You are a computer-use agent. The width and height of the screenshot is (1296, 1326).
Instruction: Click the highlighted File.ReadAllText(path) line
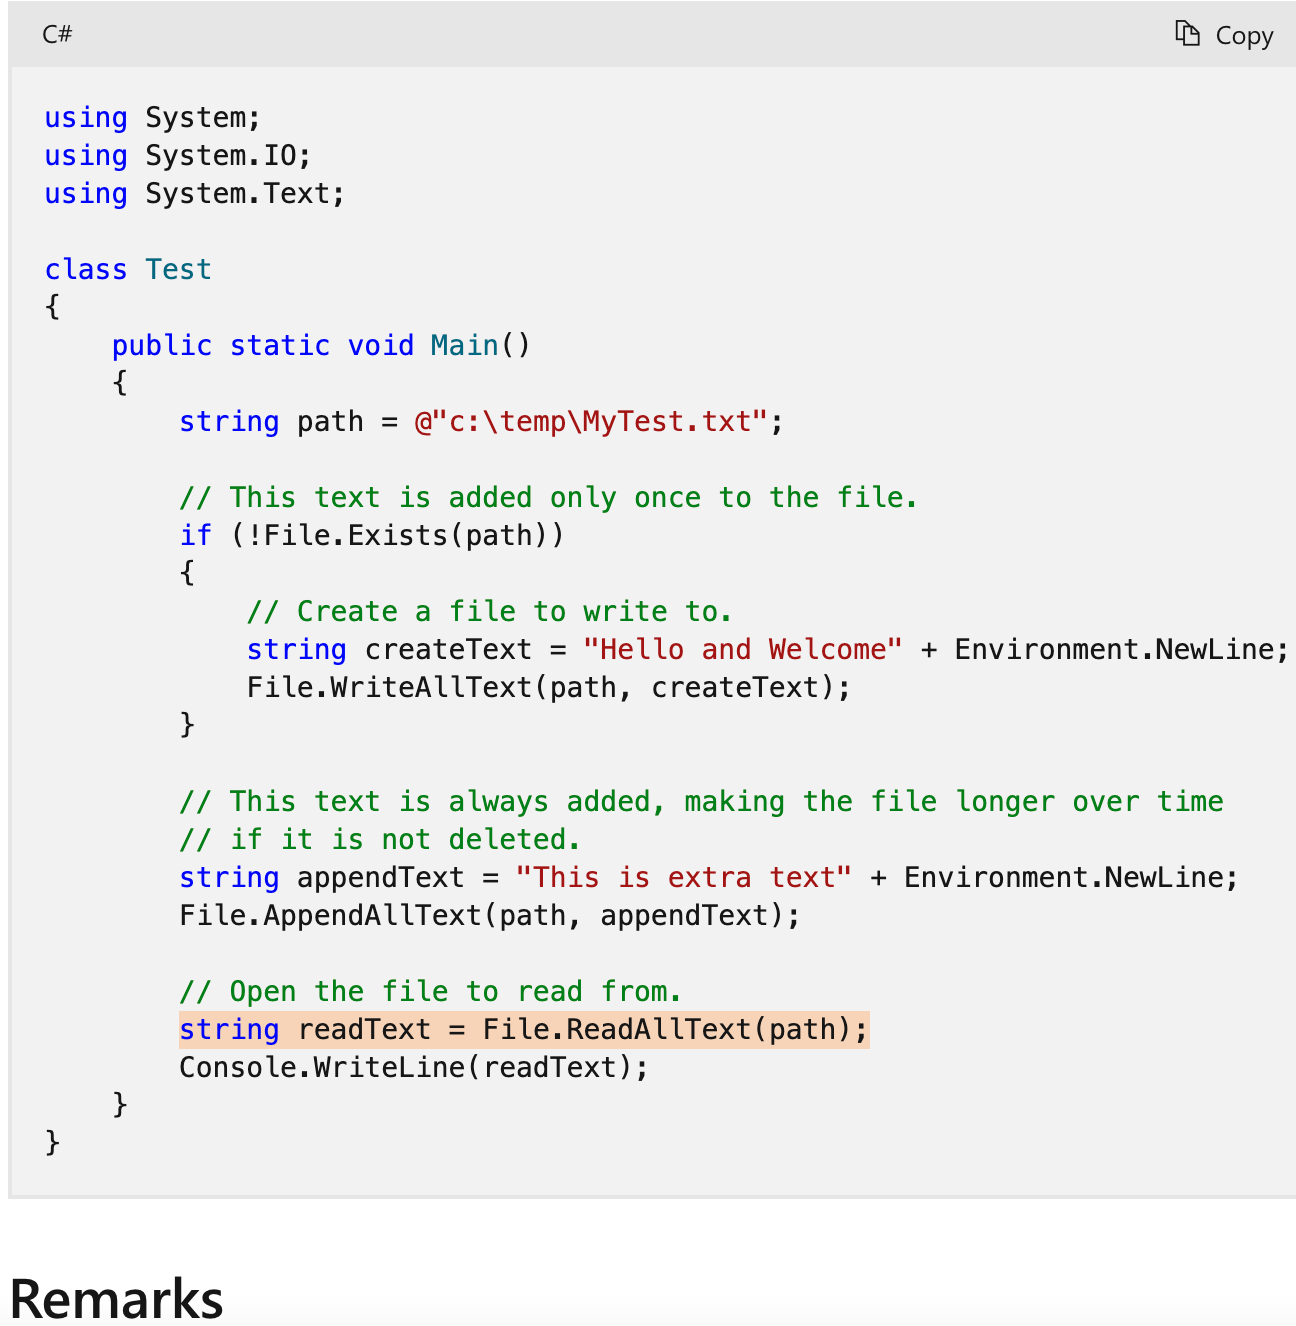point(524,1030)
